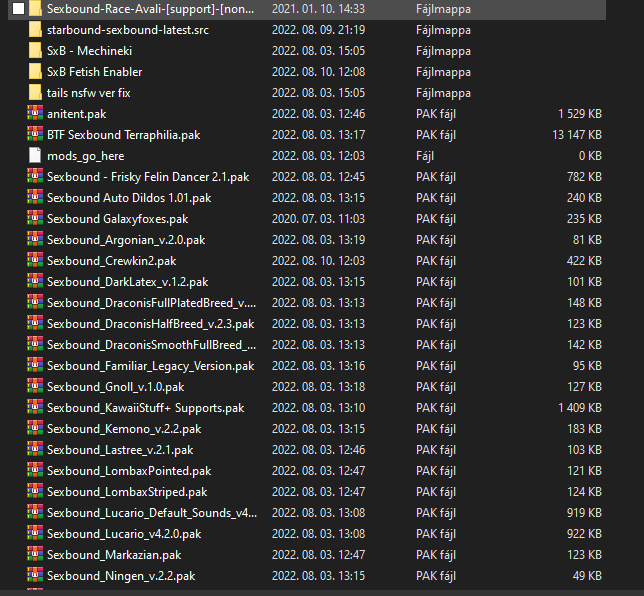Click the Sexbound_Lastree_v.2.1.pak archive icon
The image size is (644, 596).
tap(35, 449)
